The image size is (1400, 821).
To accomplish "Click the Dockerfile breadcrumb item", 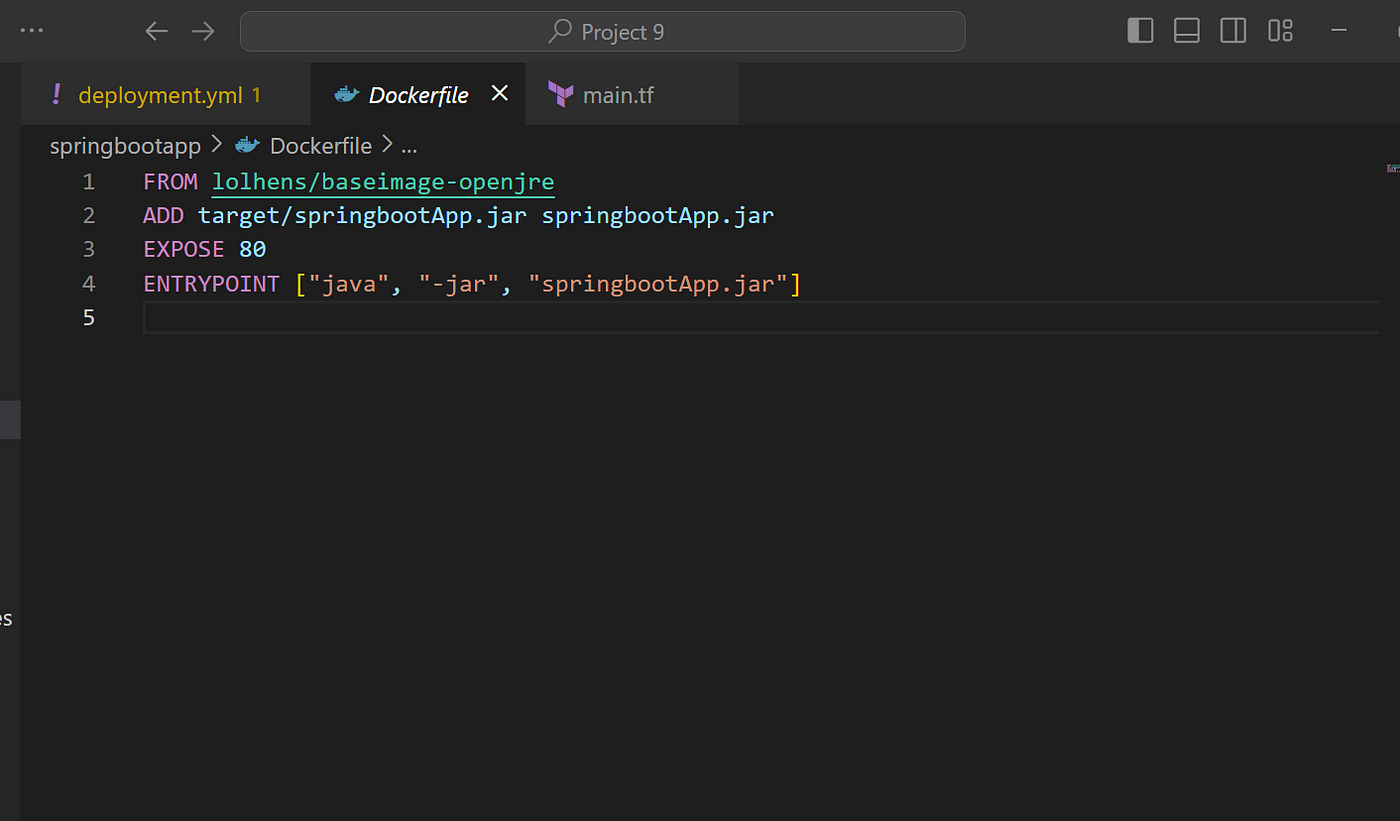I will [x=320, y=146].
